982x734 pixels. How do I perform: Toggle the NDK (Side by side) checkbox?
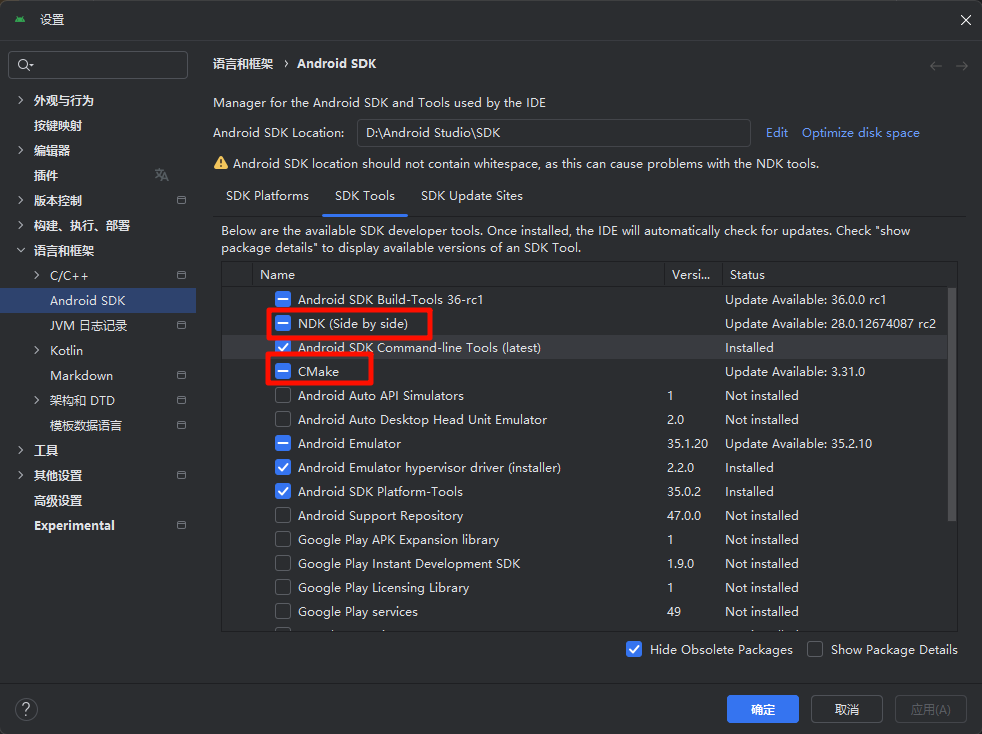point(283,323)
